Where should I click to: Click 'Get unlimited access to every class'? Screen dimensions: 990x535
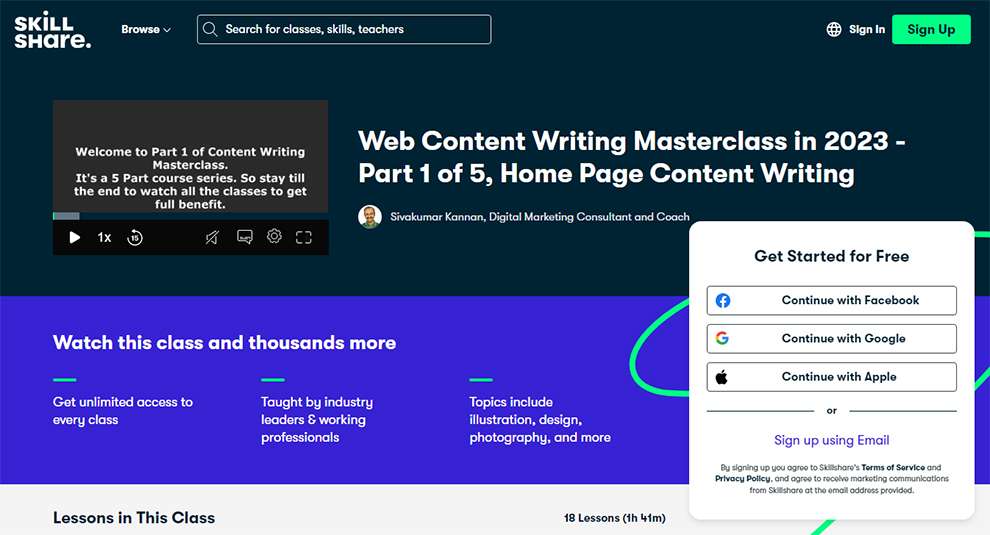123,411
